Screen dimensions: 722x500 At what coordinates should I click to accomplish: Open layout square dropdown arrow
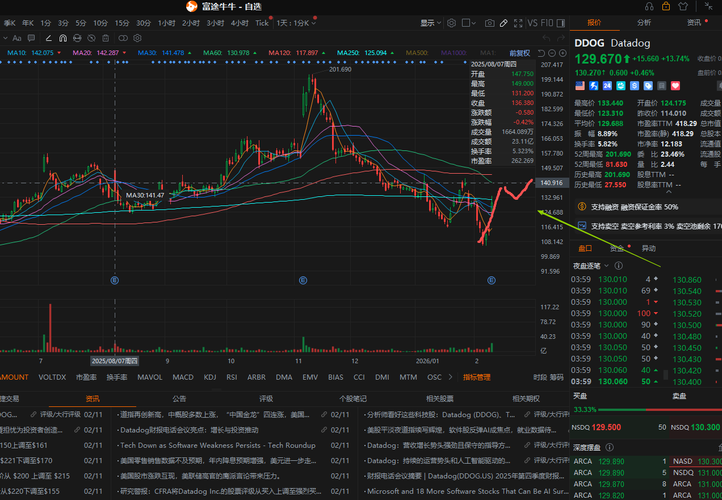point(474,23)
